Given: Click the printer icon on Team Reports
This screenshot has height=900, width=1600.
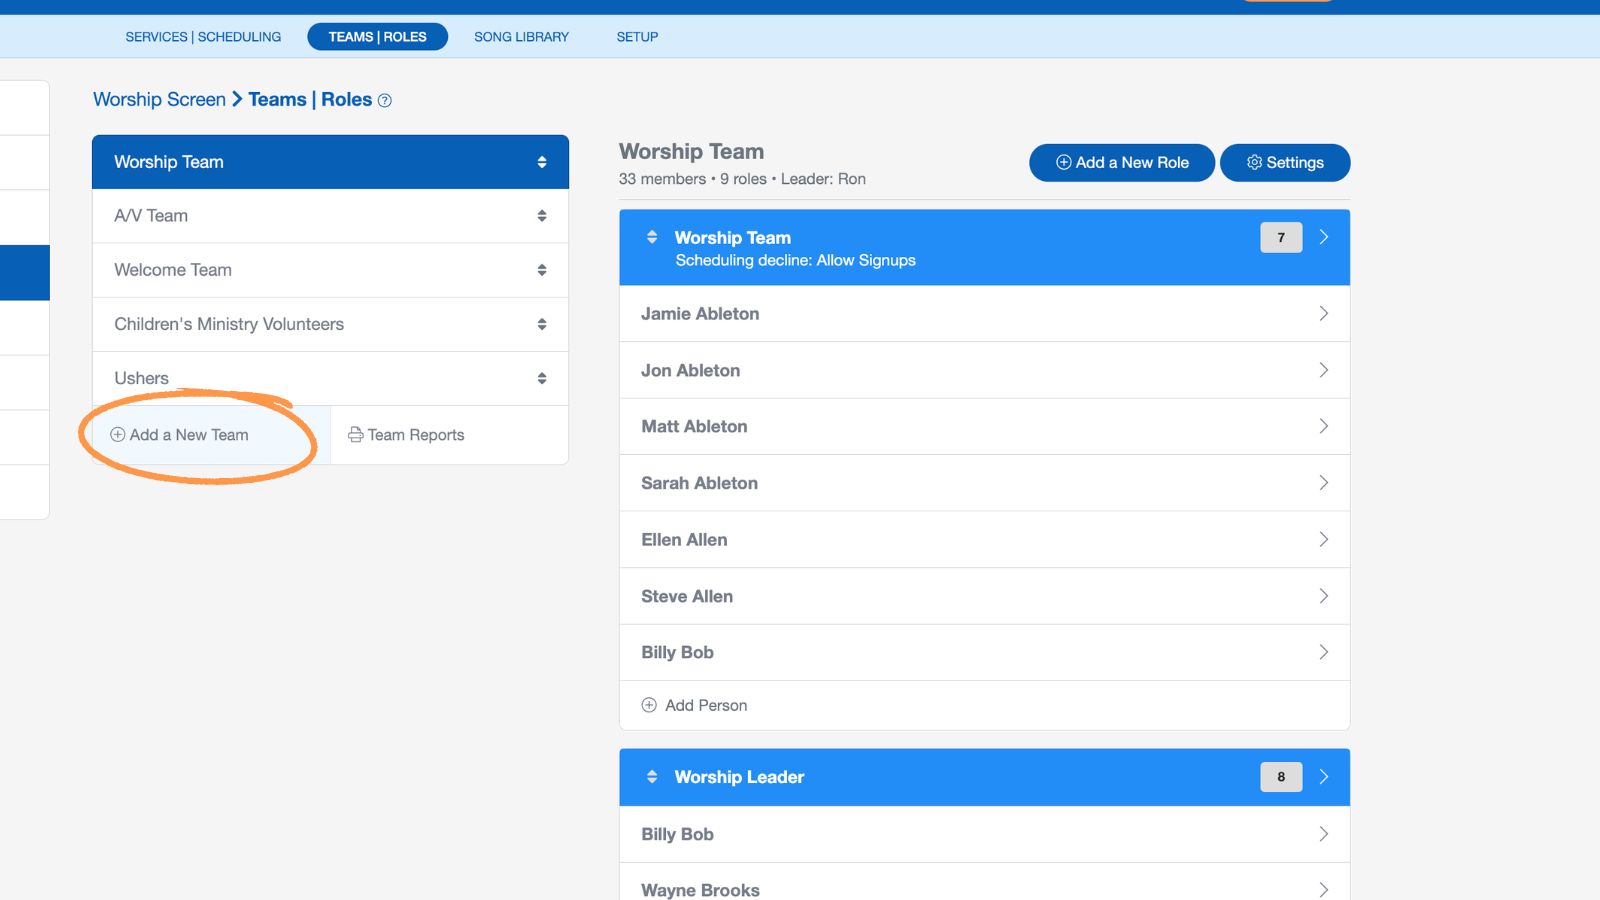Looking at the screenshot, I should [x=356, y=434].
